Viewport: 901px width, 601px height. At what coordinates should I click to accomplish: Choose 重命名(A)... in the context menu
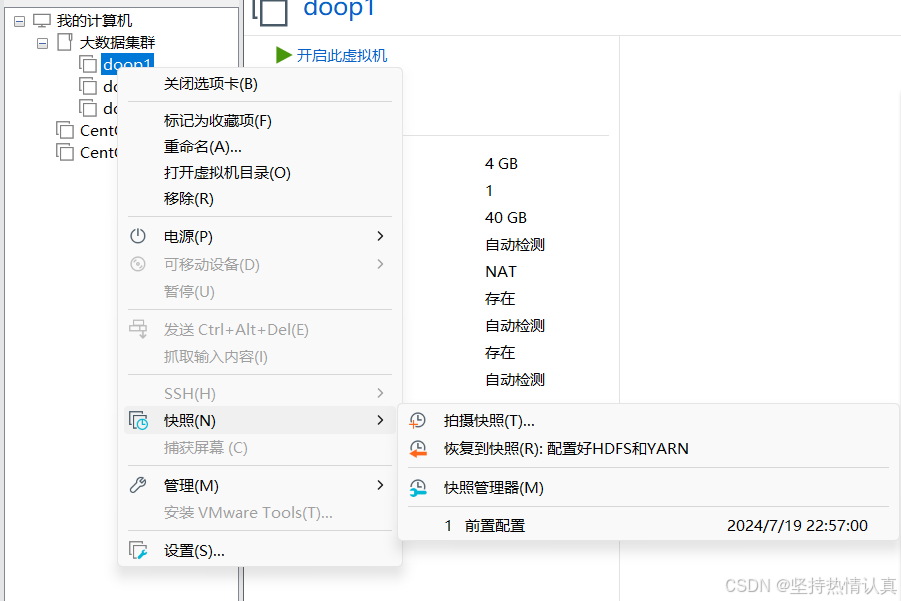click(x=260, y=147)
